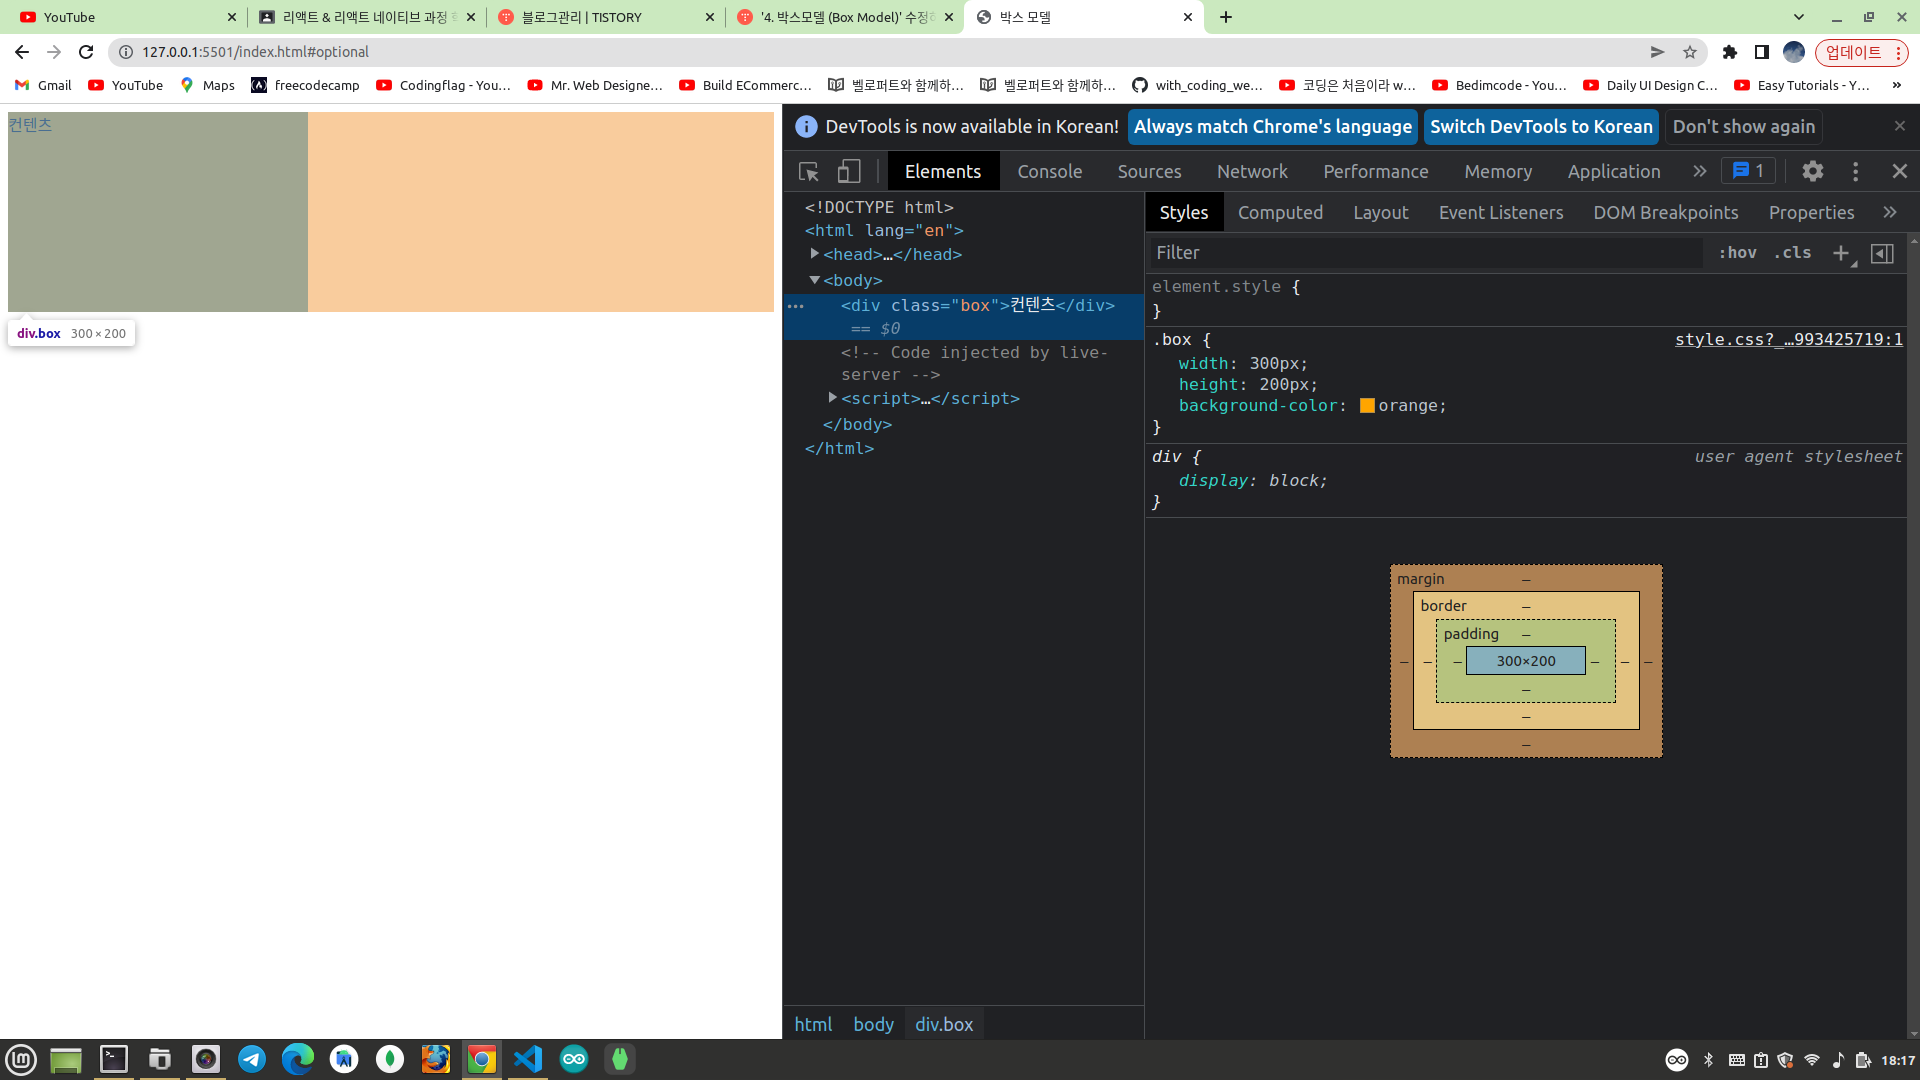Expand the head element node

[x=815, y=254]
